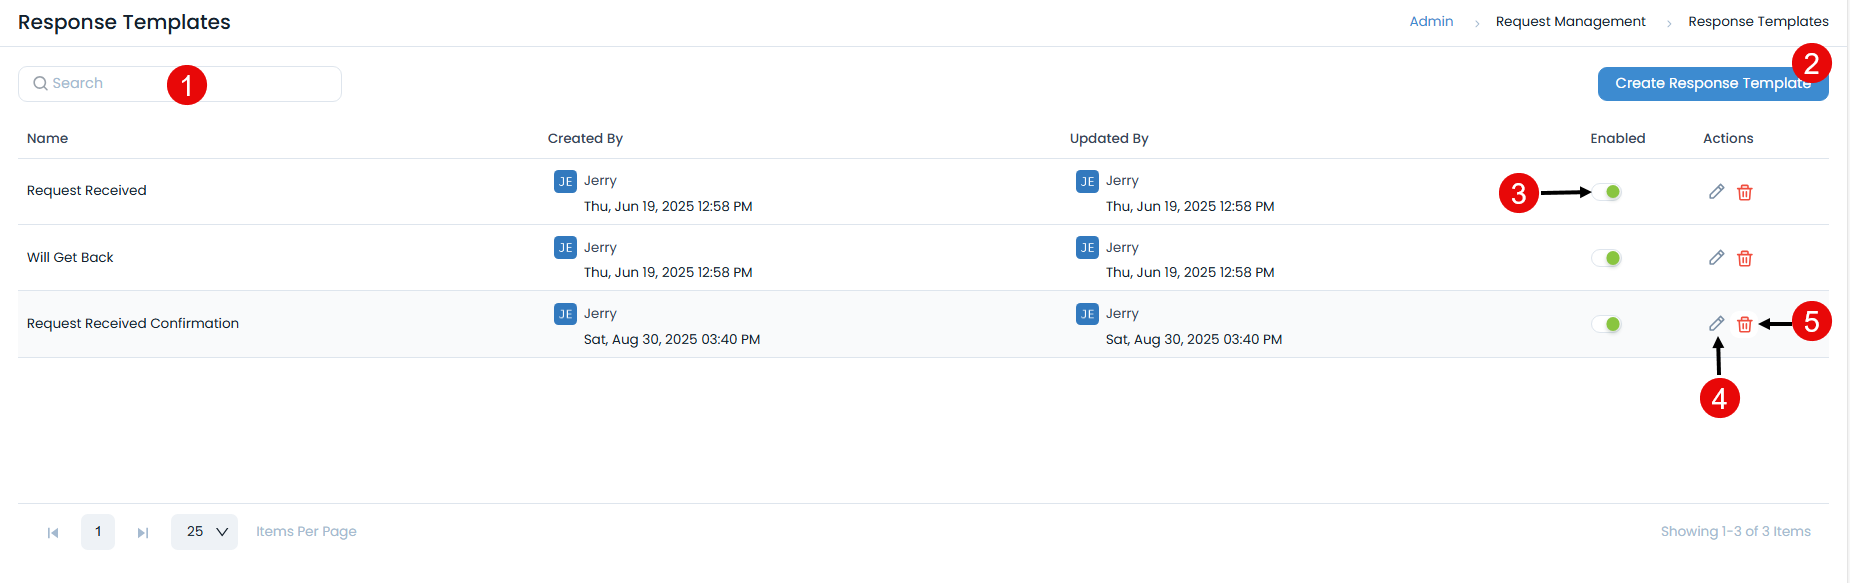1850x583 pixels.
Task: Turn off Request Received Confirmation enabled switch
Action: (x=1607, y=323)
